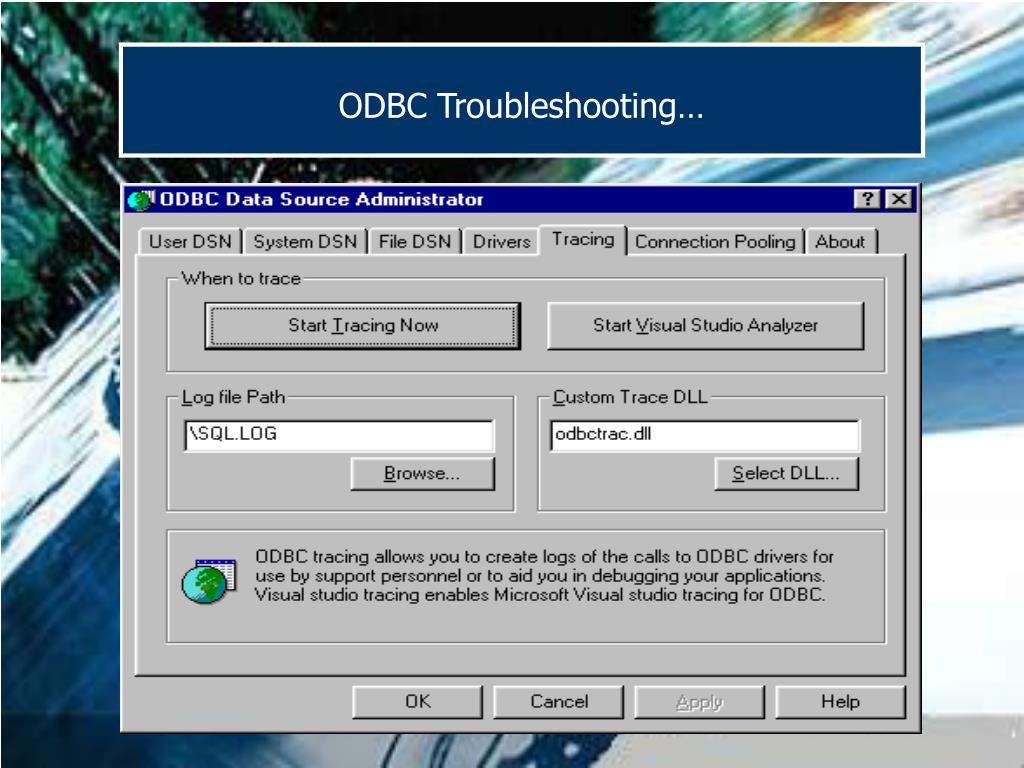
Task: Start Visual Studio Analyzer
Action: 705,325
